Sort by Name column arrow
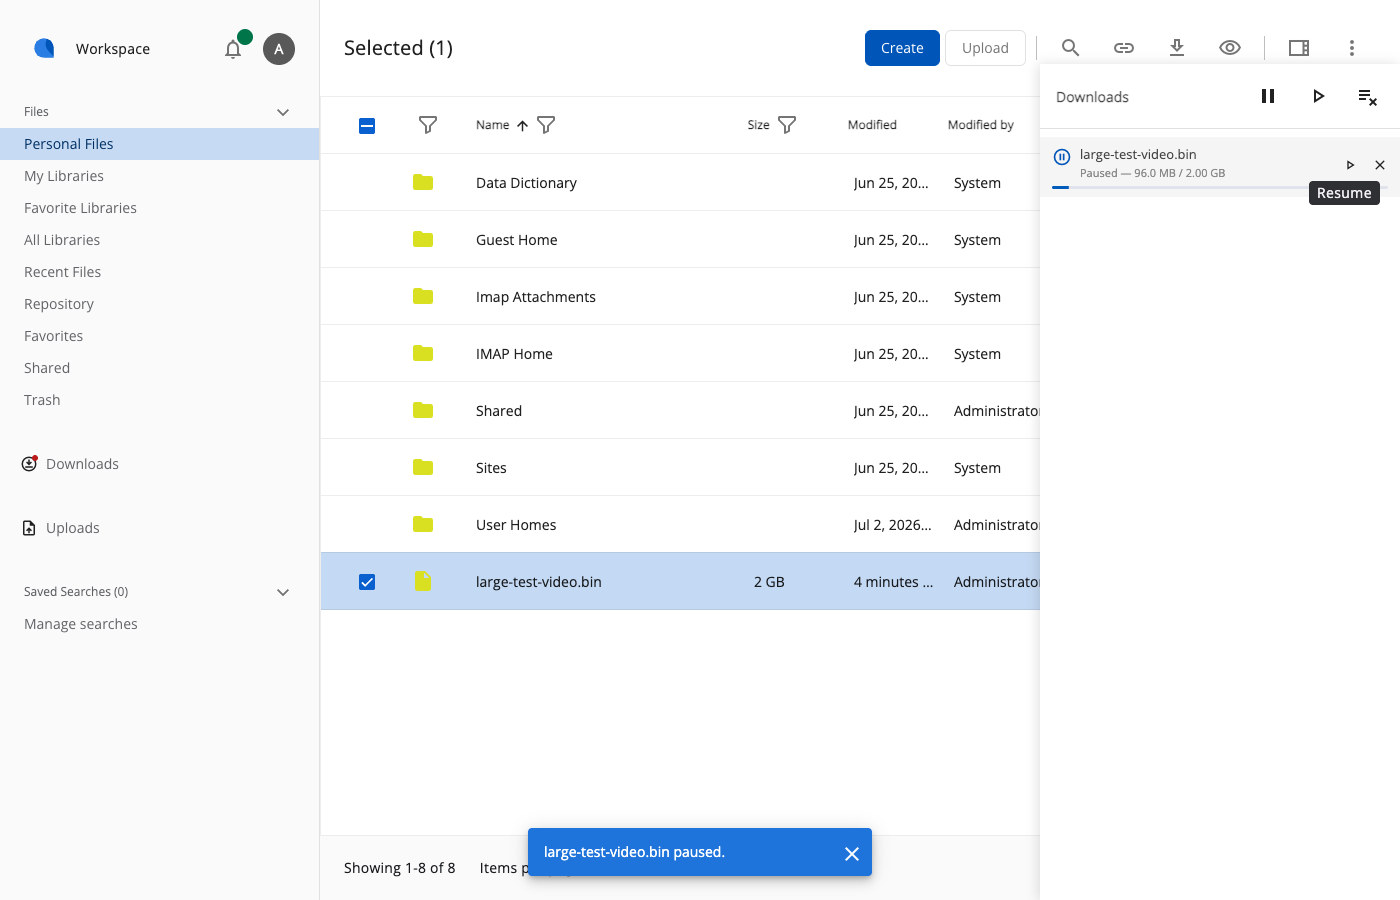1400x900 pixels. [x=522, y=126]
